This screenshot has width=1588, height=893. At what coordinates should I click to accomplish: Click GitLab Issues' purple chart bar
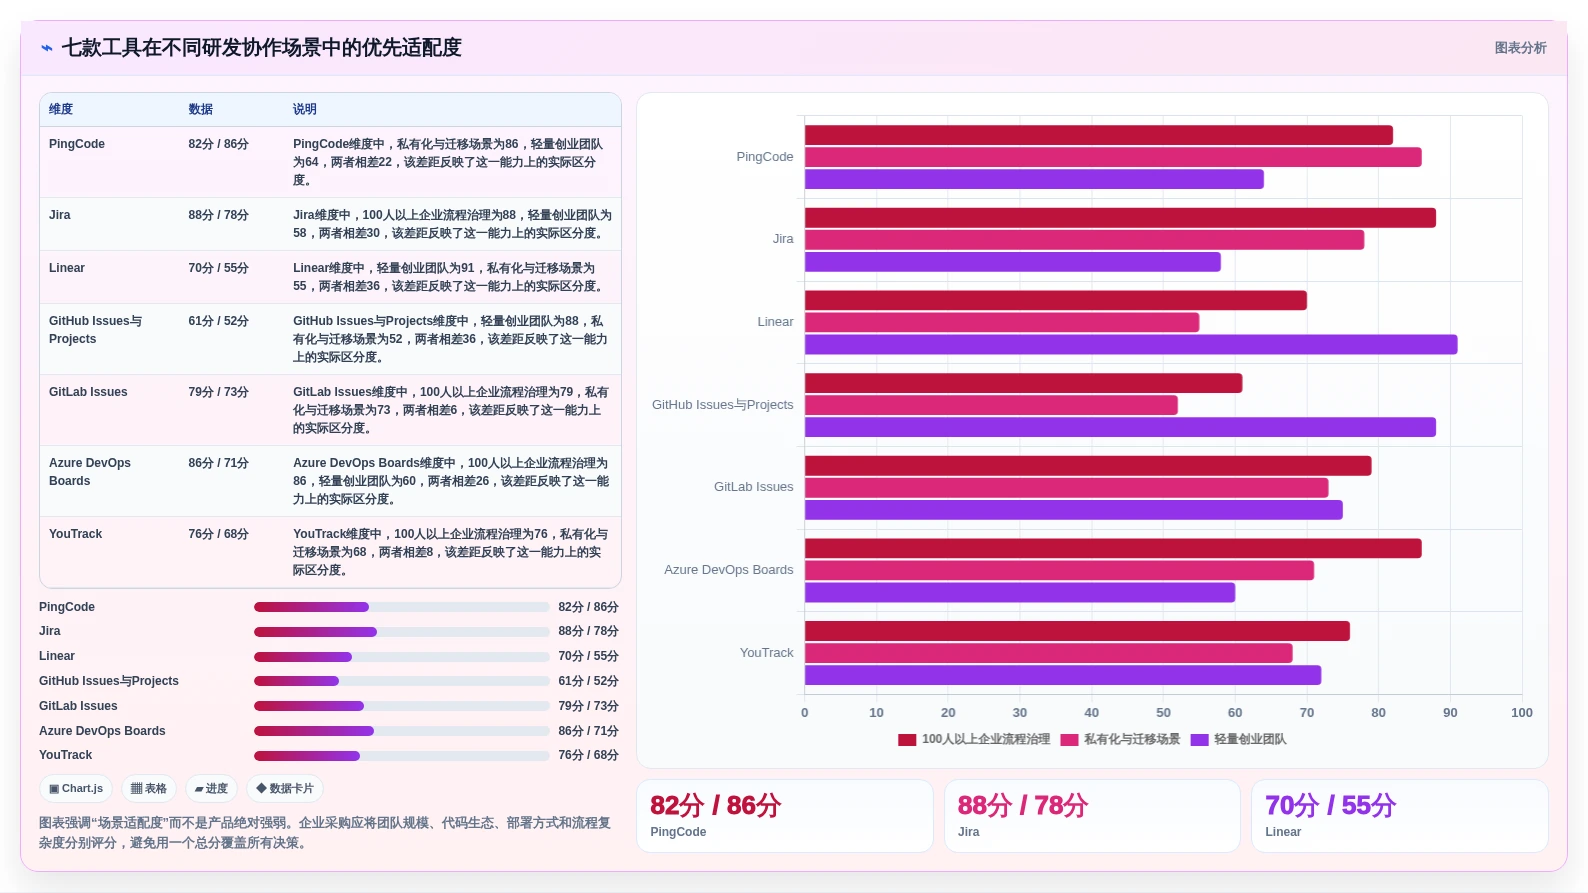(1074, 510)
